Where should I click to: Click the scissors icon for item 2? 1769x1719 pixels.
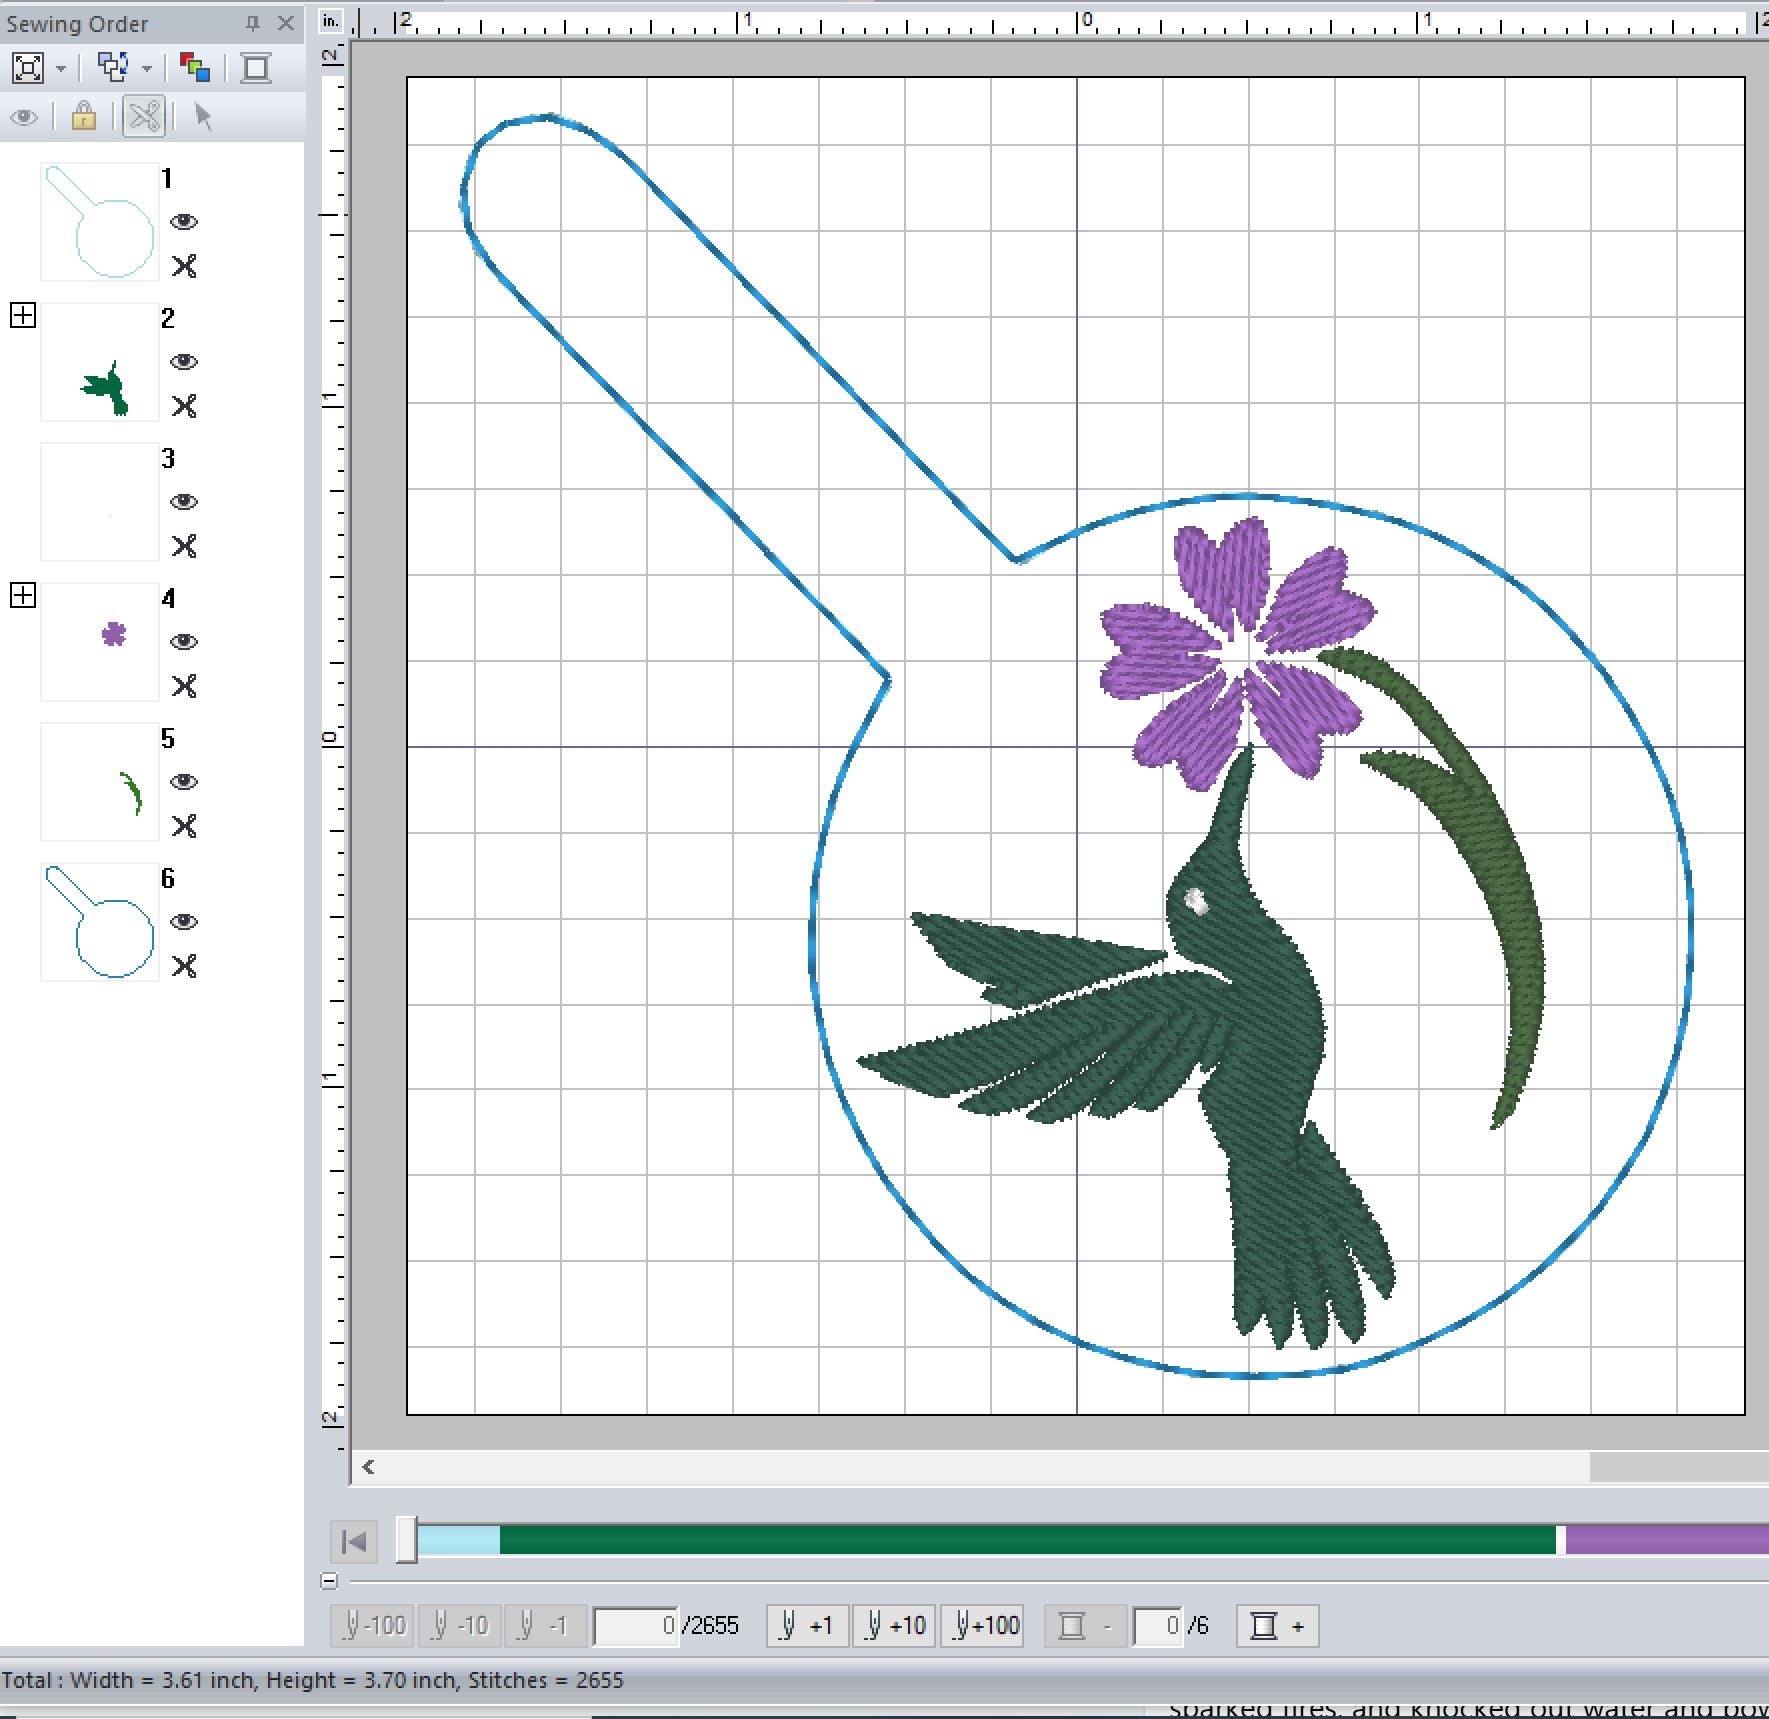pos(184,406)
